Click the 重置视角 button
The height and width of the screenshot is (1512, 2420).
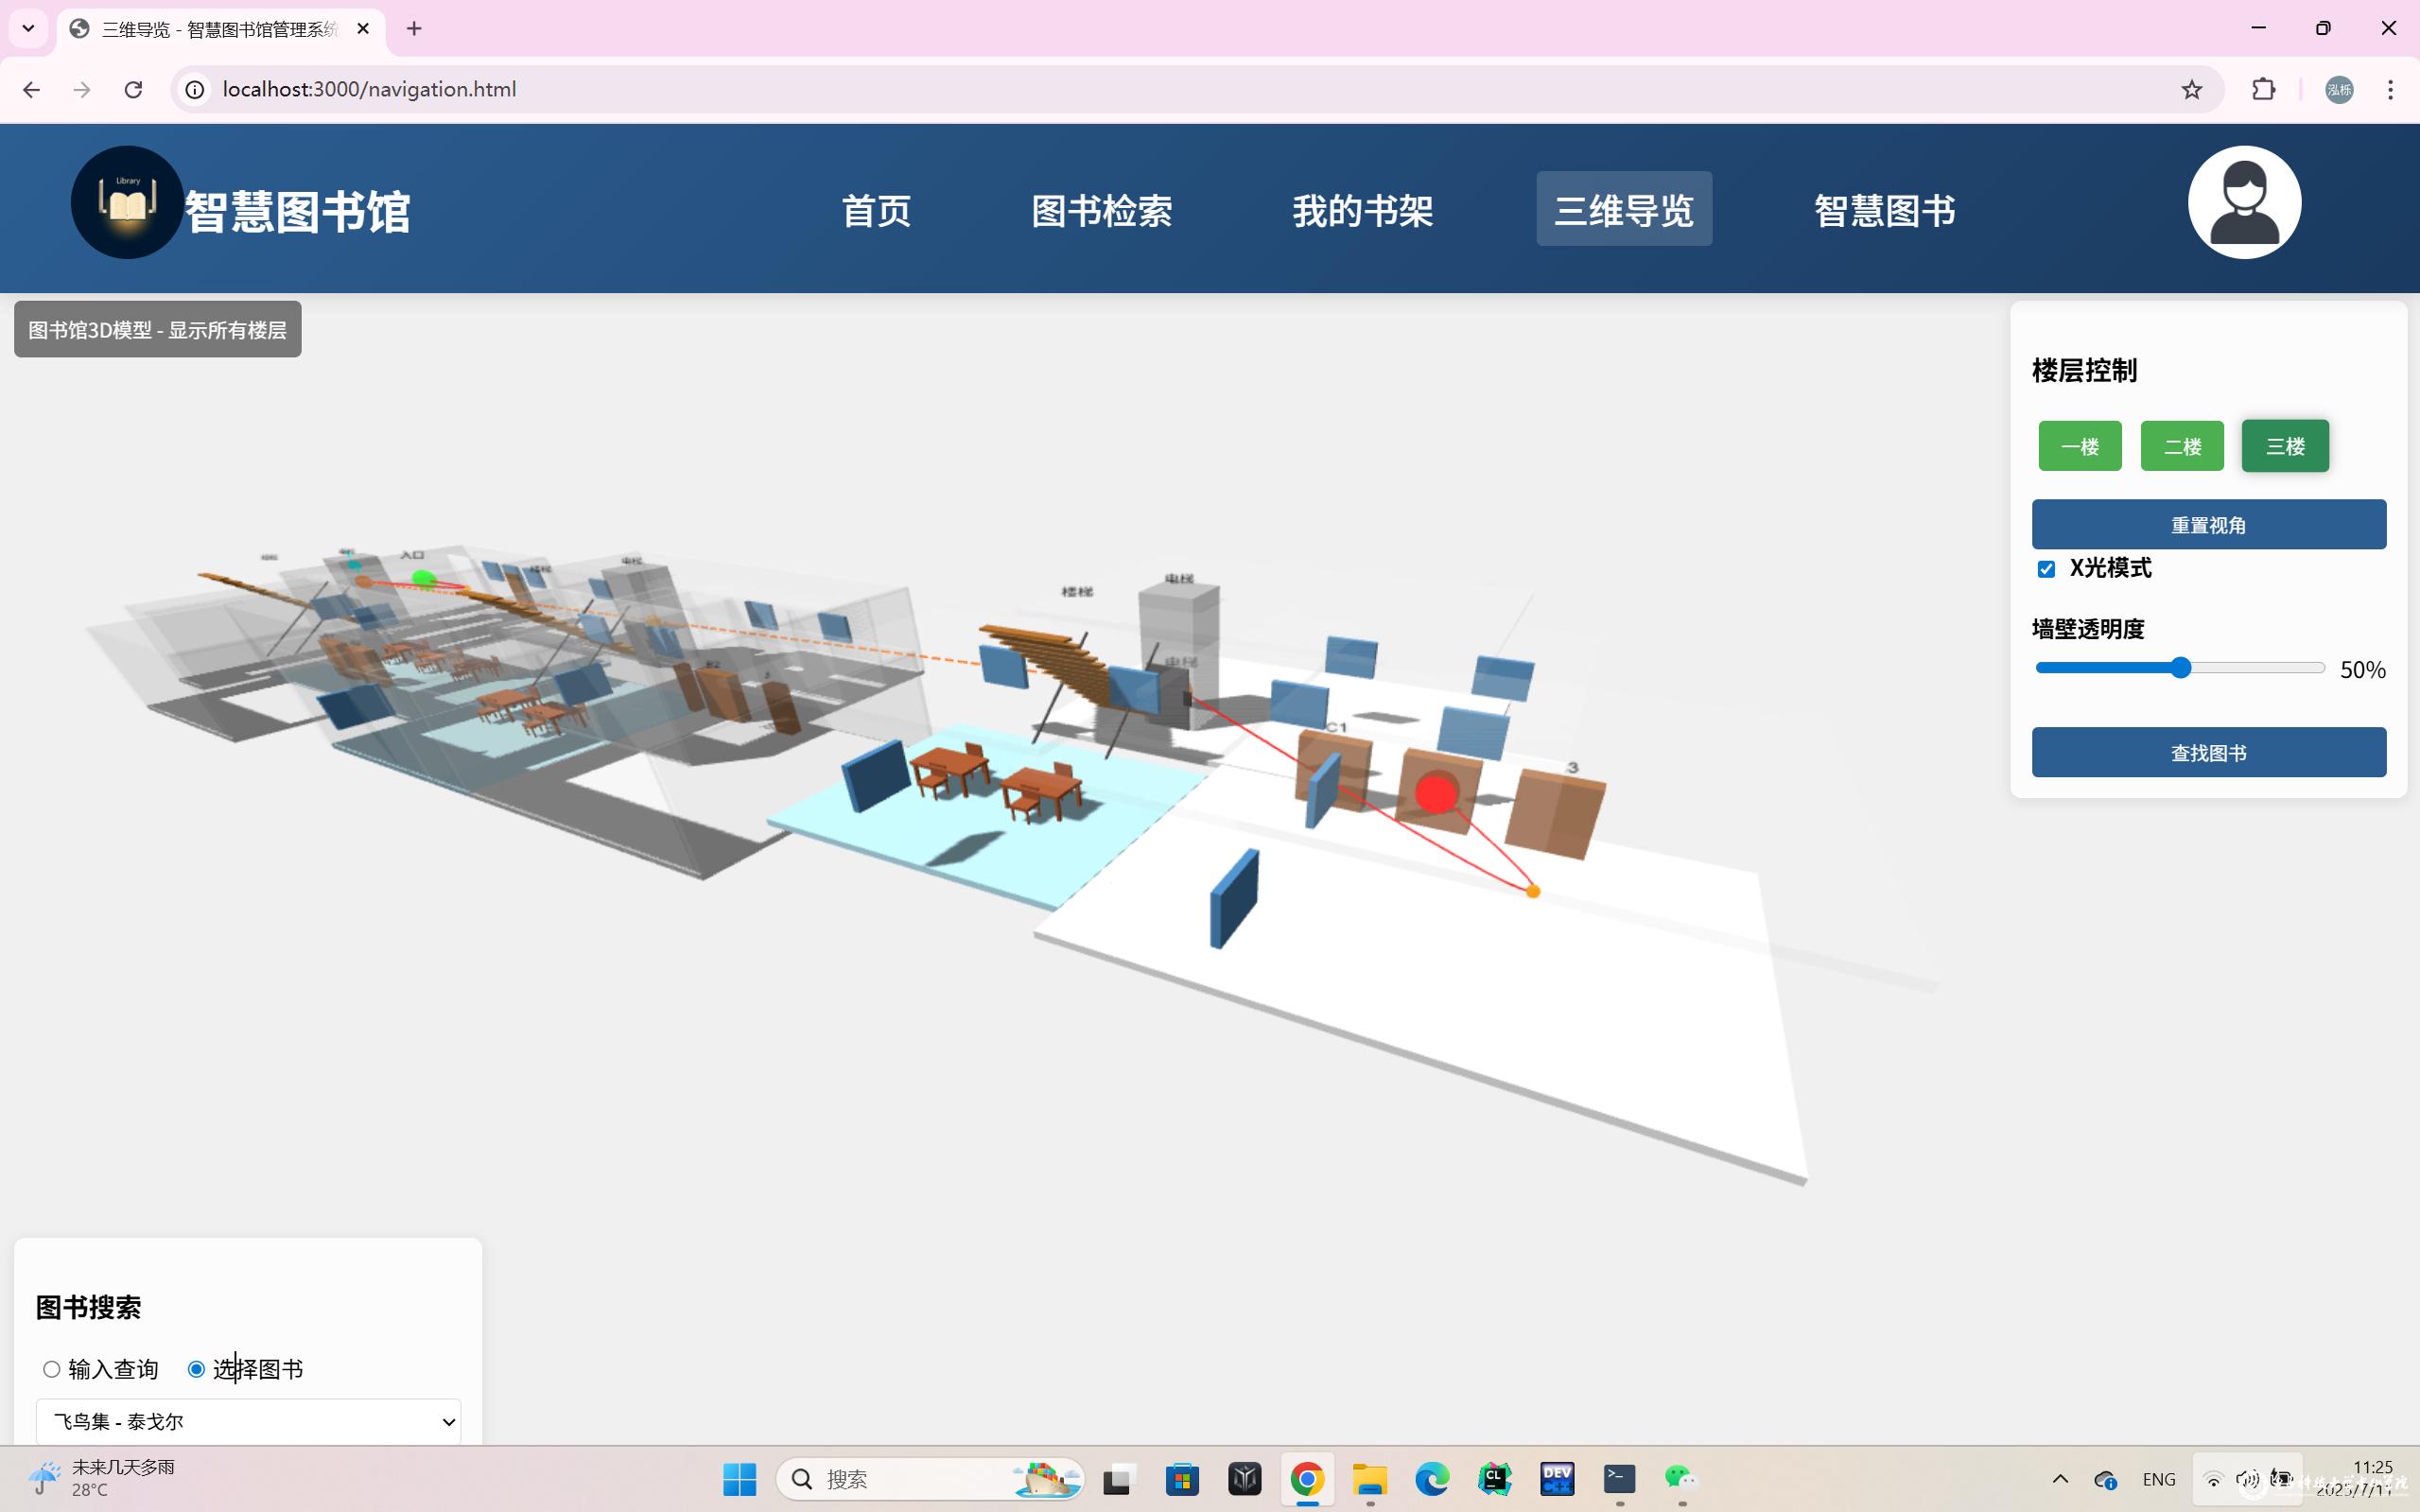click(x=2208, y=525)
